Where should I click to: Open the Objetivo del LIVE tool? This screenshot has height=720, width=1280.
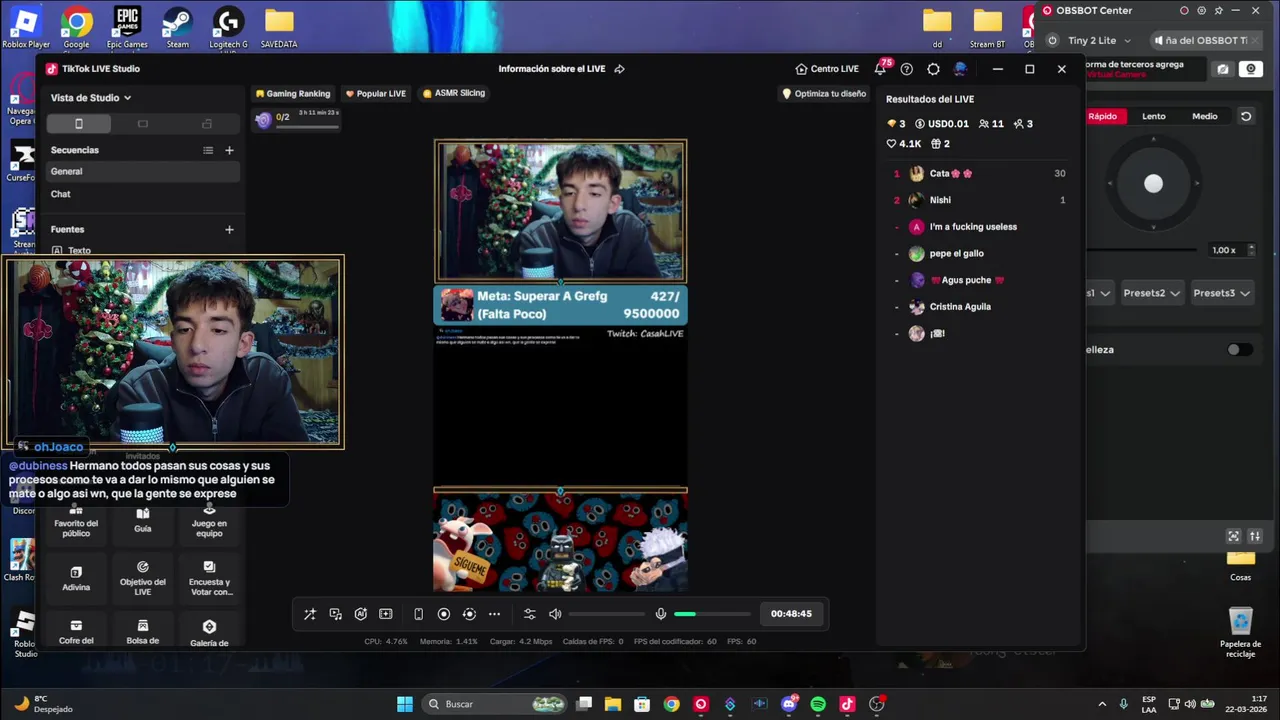[143, 579]
